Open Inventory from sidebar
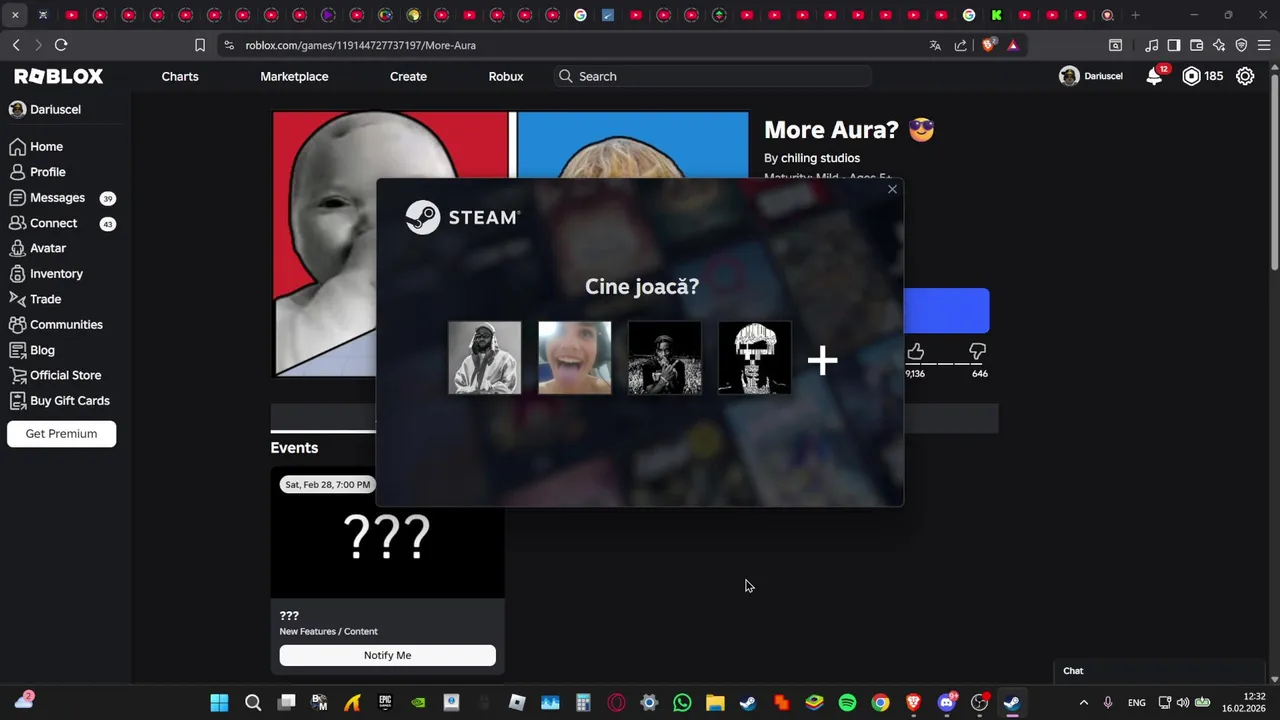 point(56,274)
